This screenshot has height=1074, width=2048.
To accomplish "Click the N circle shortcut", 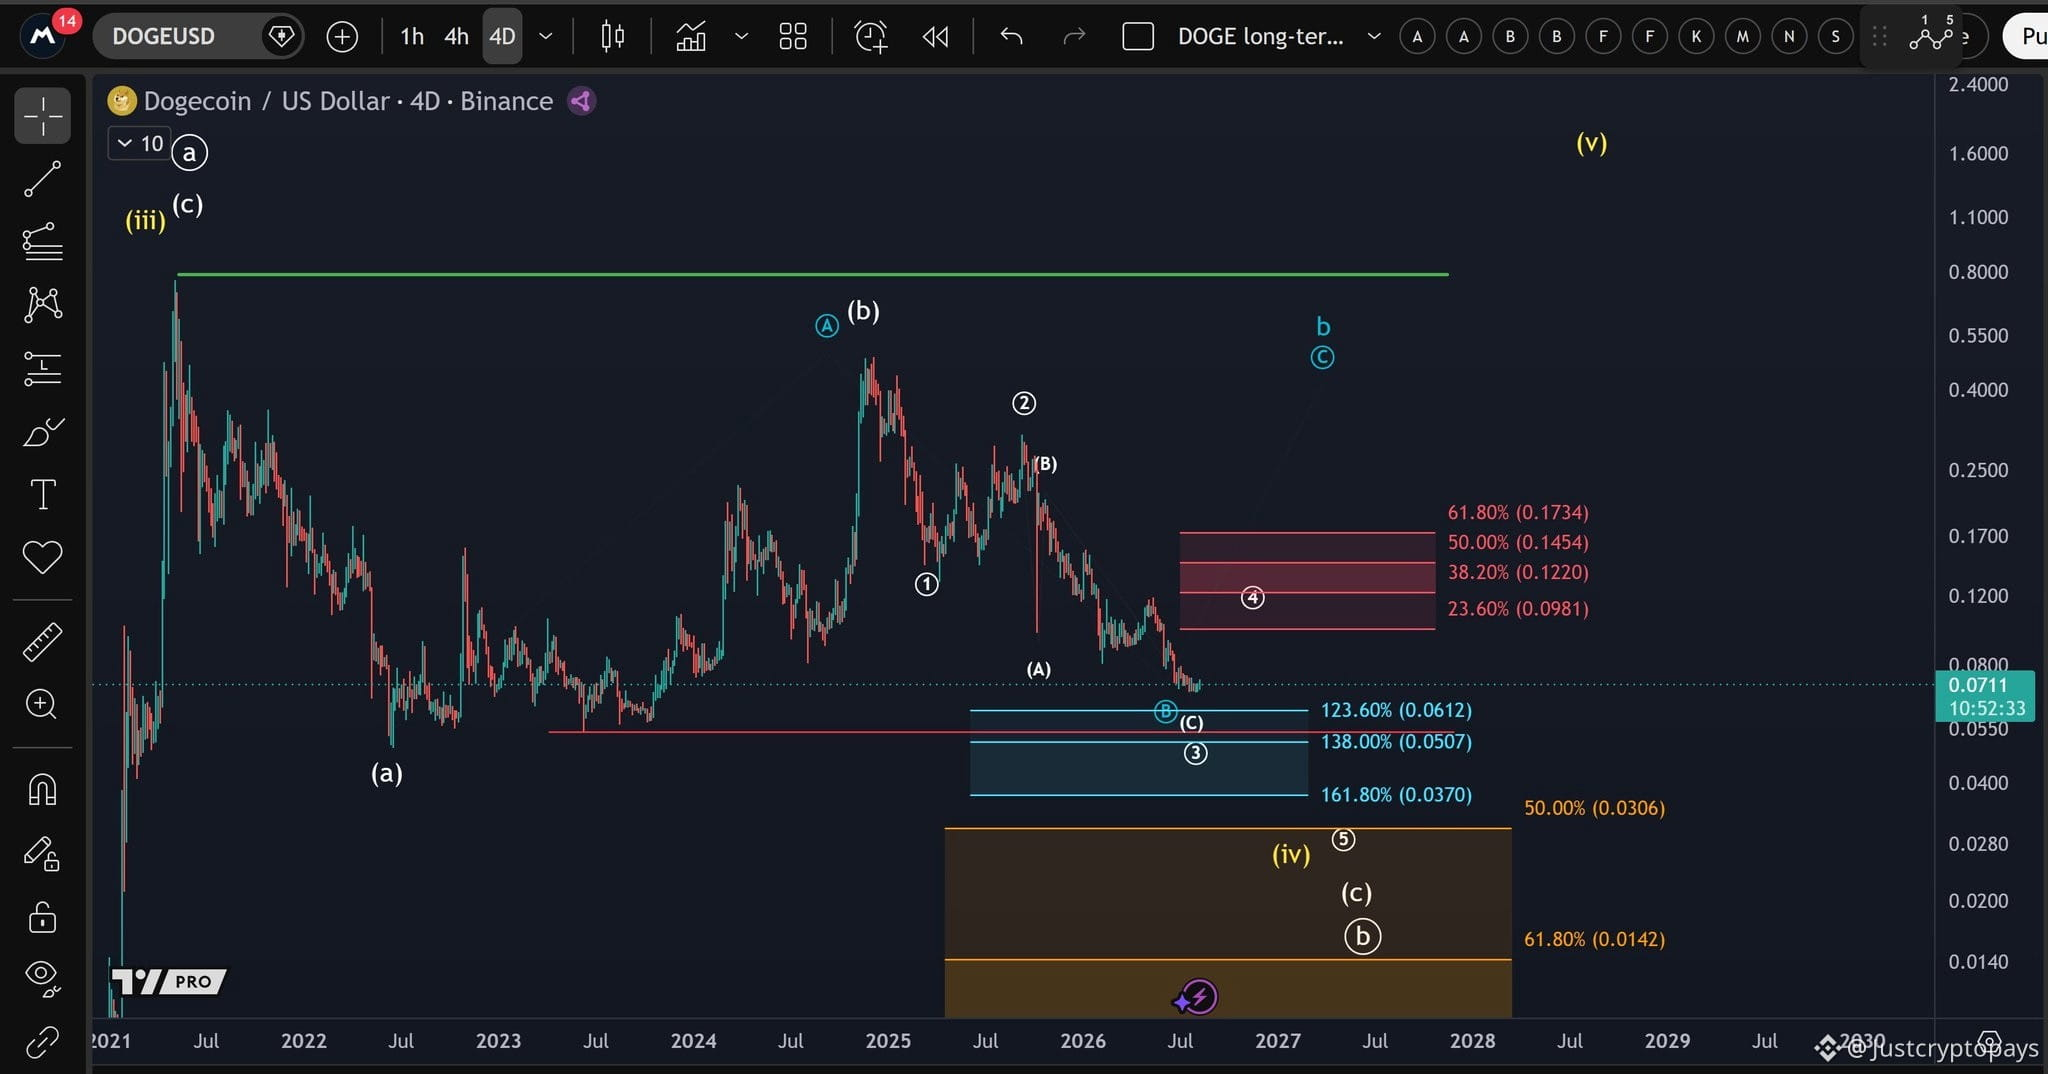I will tap(1789, 37).
